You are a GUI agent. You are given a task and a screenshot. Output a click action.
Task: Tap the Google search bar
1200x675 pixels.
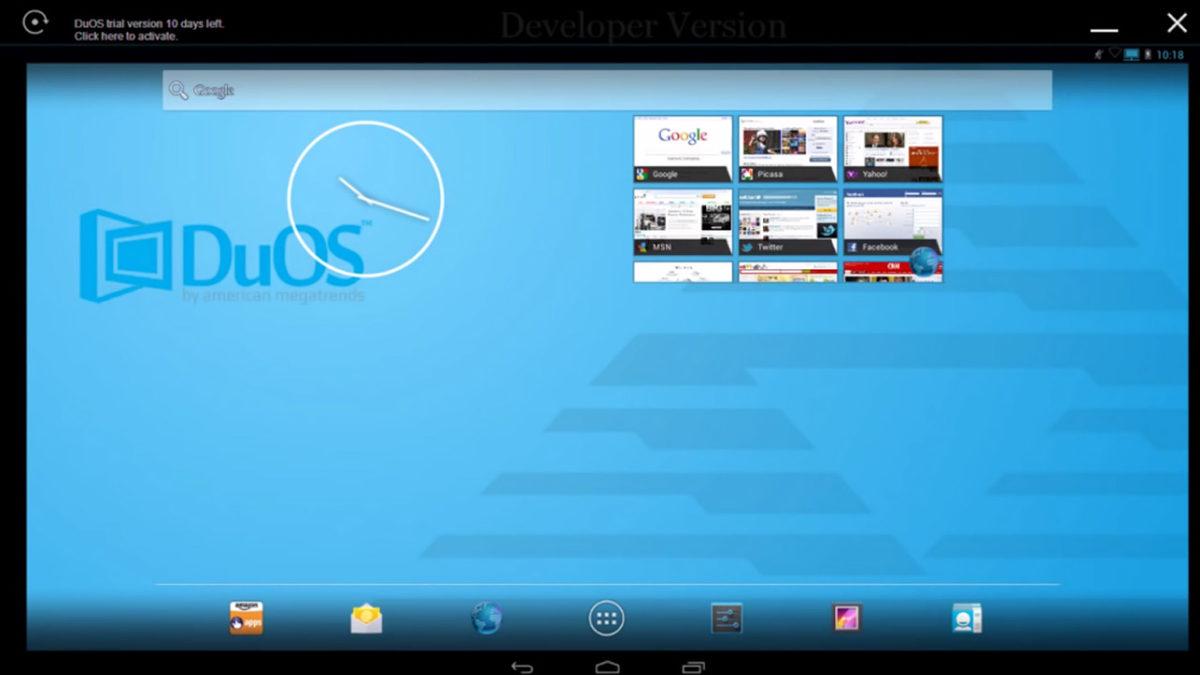coord(600,89)
